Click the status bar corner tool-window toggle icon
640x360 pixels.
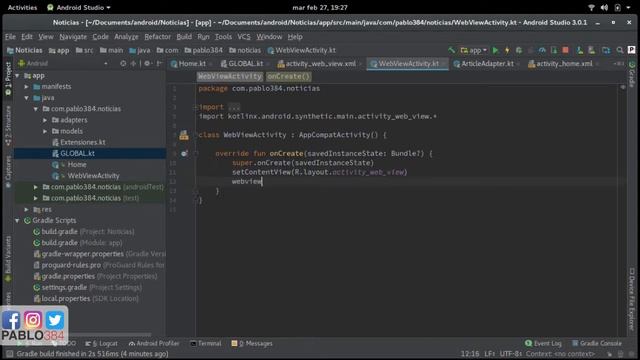click(9, 354)
